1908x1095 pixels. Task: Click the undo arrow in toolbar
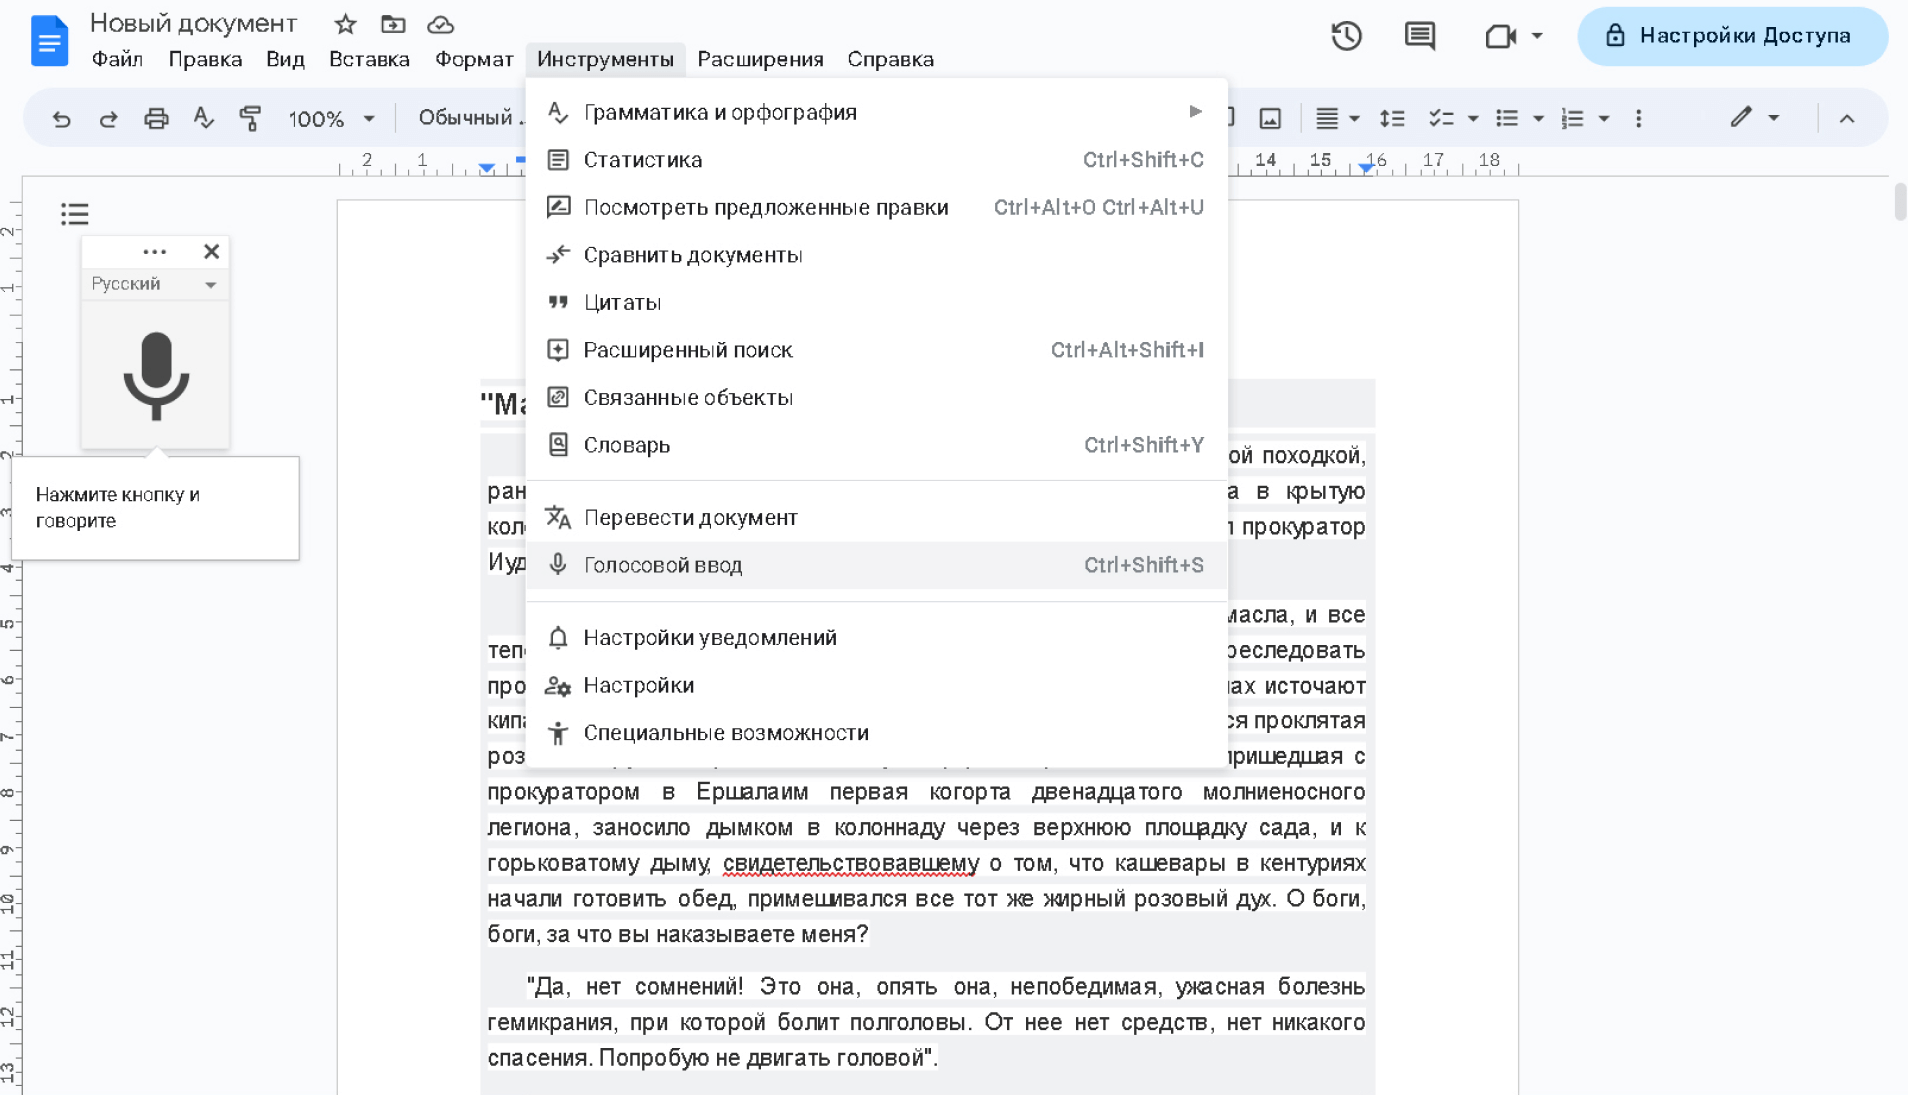click(61, 119)
